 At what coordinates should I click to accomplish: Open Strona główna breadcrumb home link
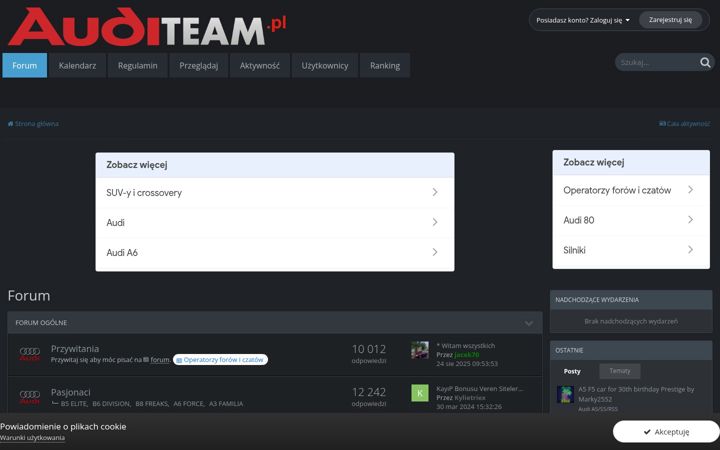(x=33, y=124)
